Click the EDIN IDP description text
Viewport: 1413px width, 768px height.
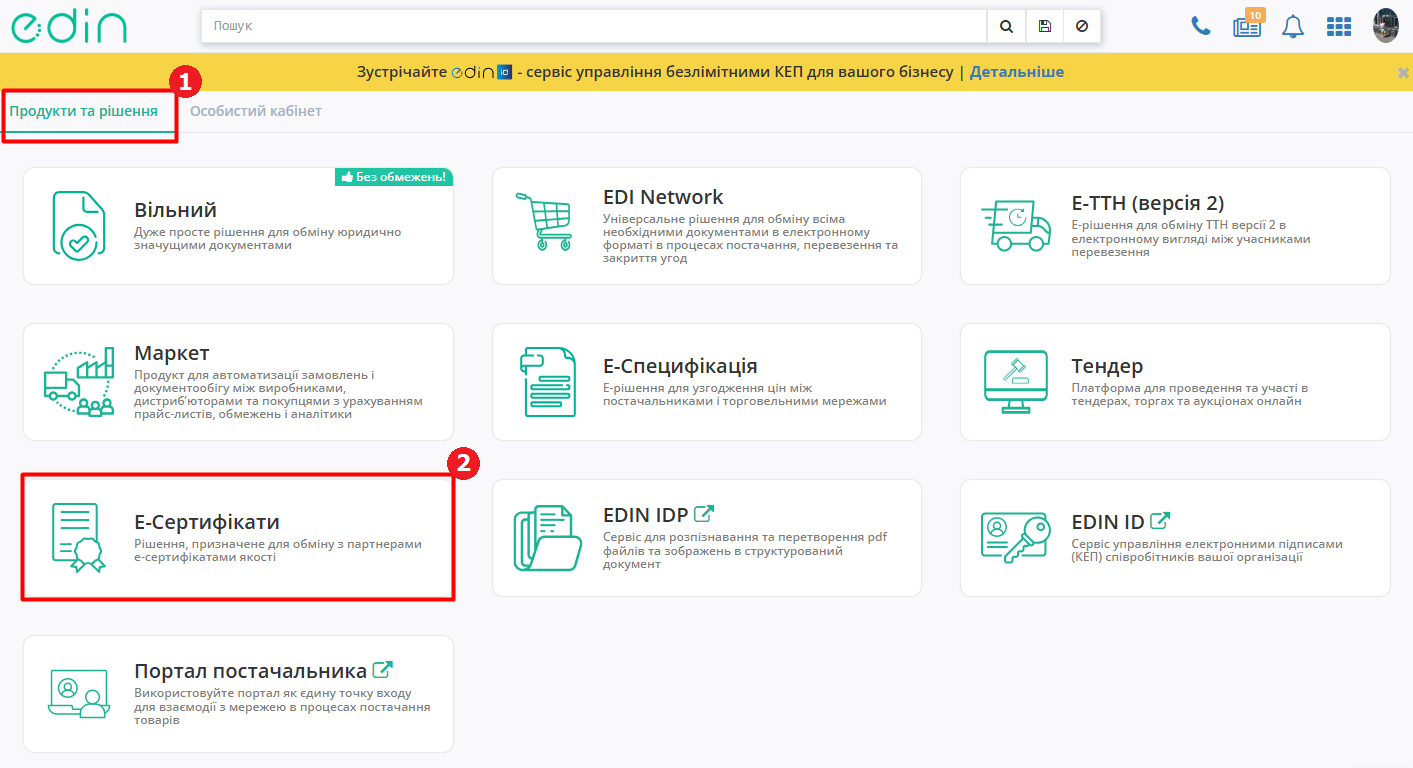[745, 550]
